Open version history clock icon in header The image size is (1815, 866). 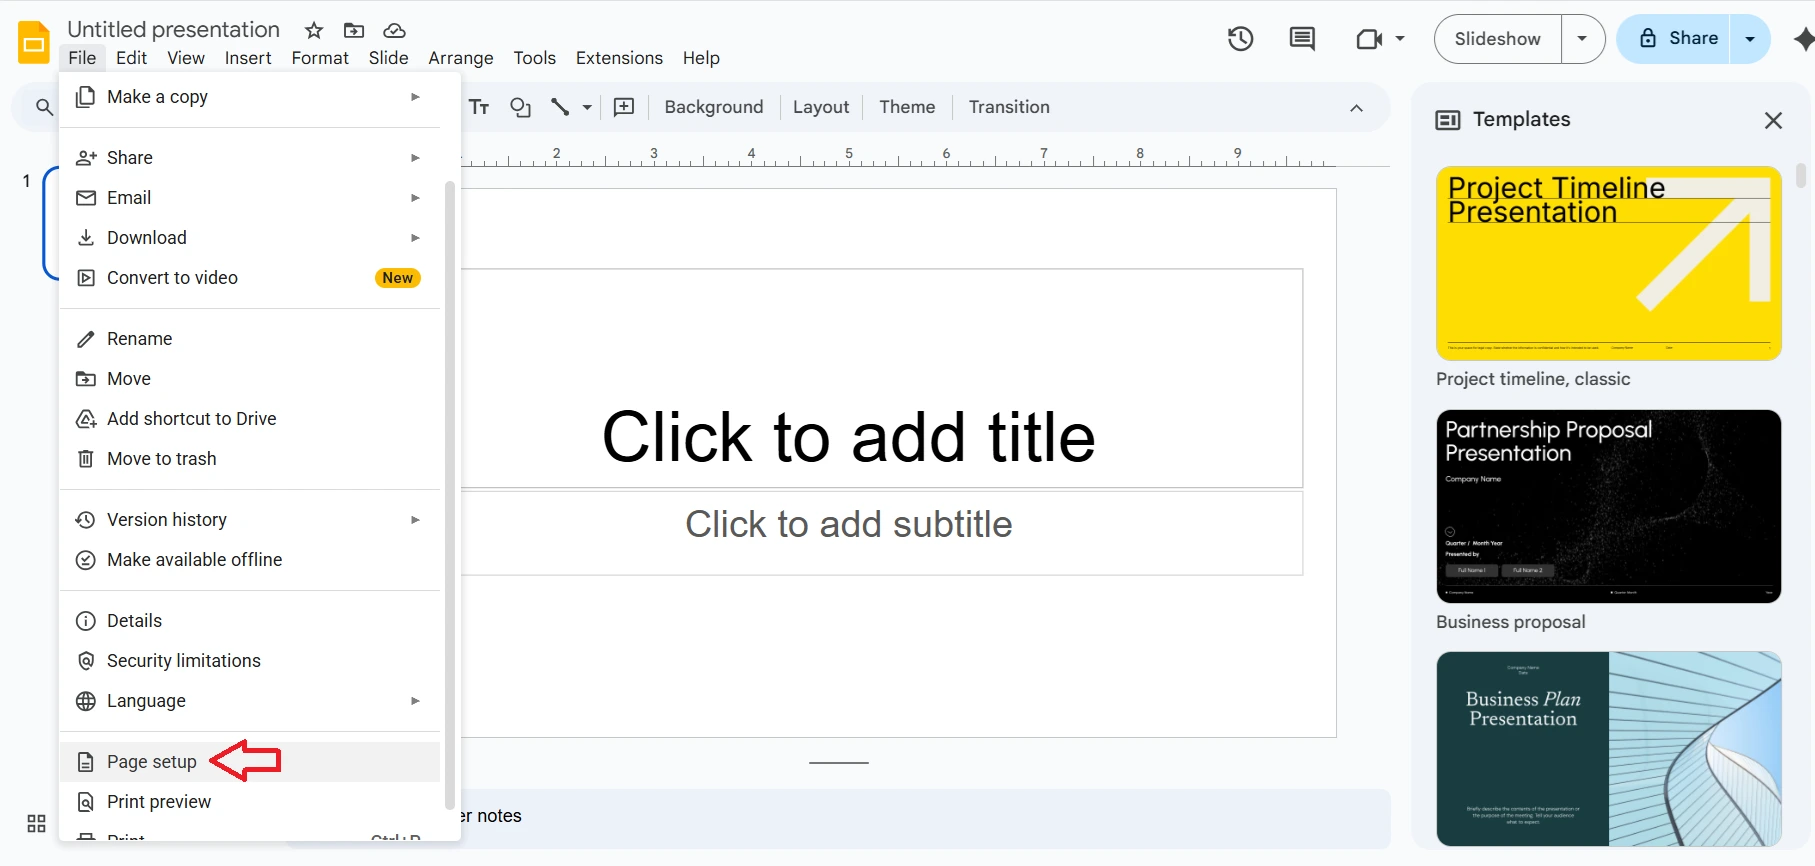click(1240, 39)
